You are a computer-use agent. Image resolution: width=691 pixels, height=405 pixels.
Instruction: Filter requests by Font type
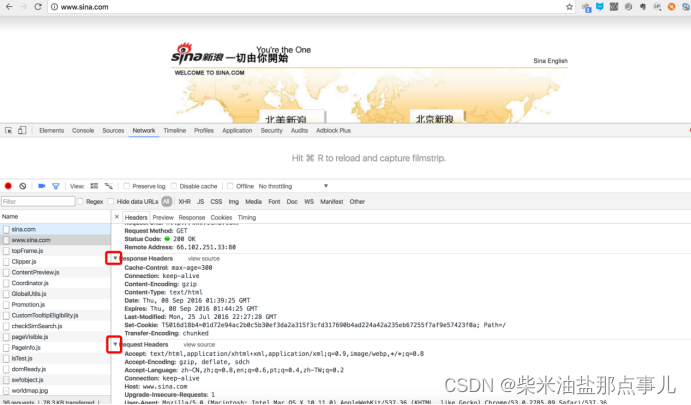pos(274,201)
